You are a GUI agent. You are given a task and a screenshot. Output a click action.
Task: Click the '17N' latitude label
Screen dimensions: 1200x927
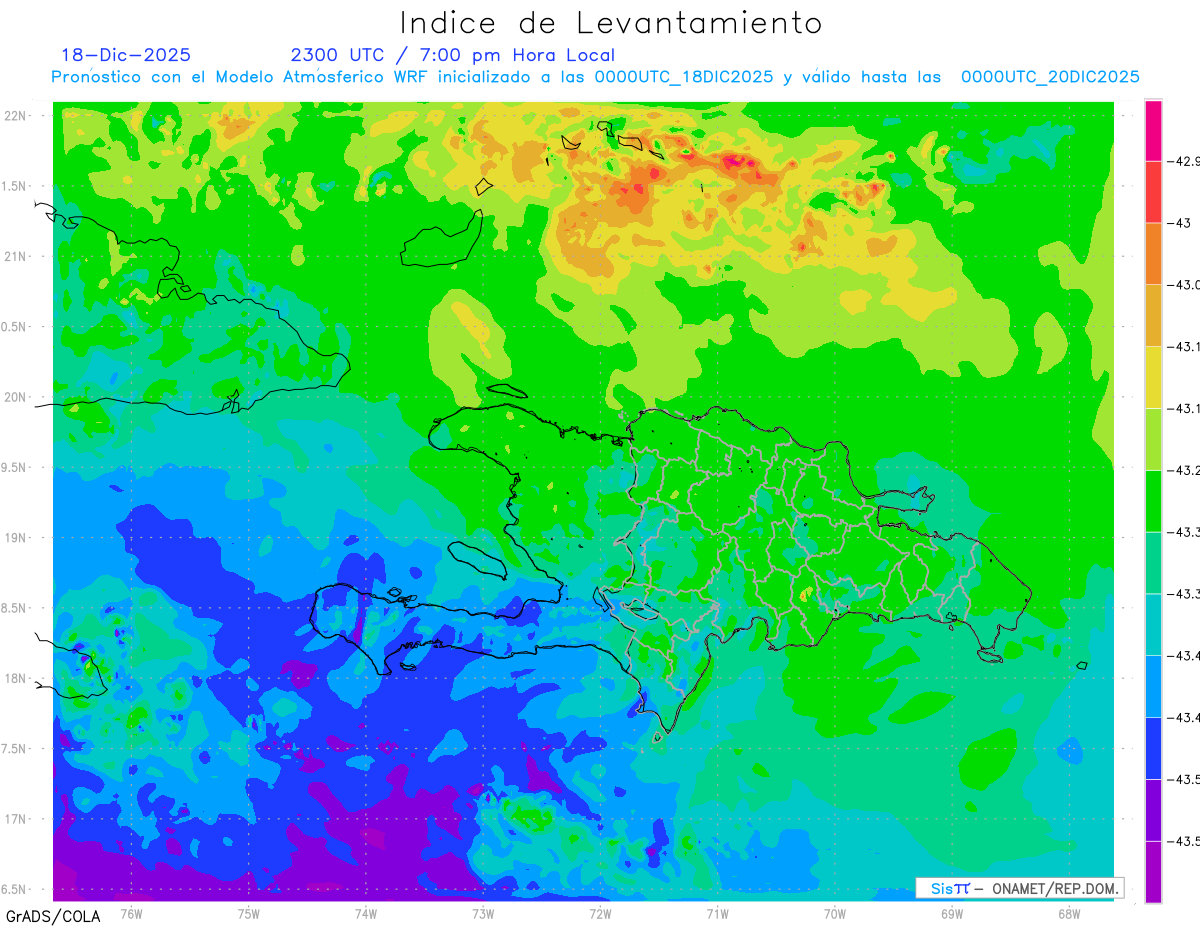pos(17,819)
